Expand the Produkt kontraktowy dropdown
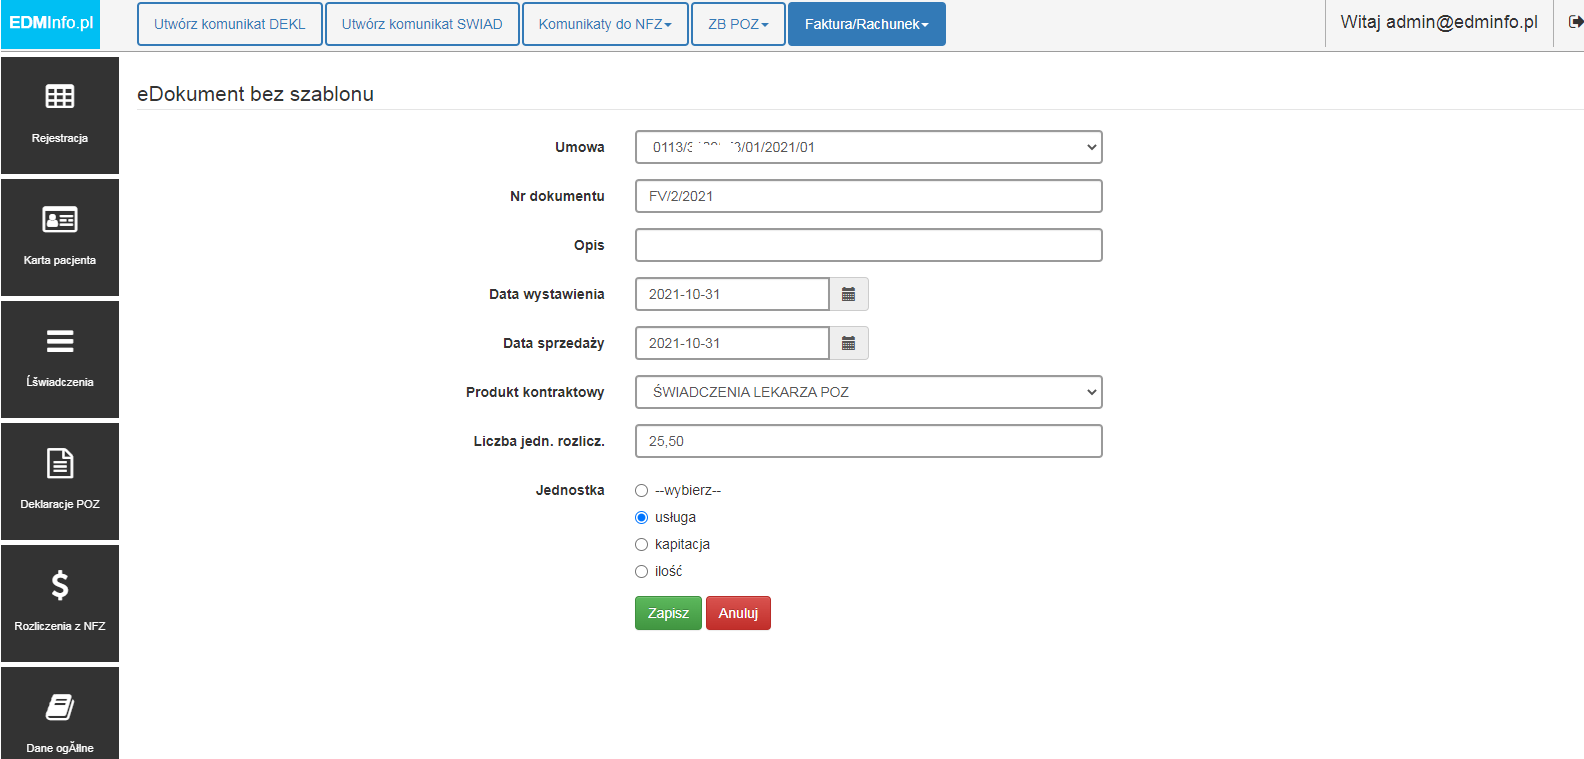Viewport: 1584px width, 759px height. pos(868,392)
